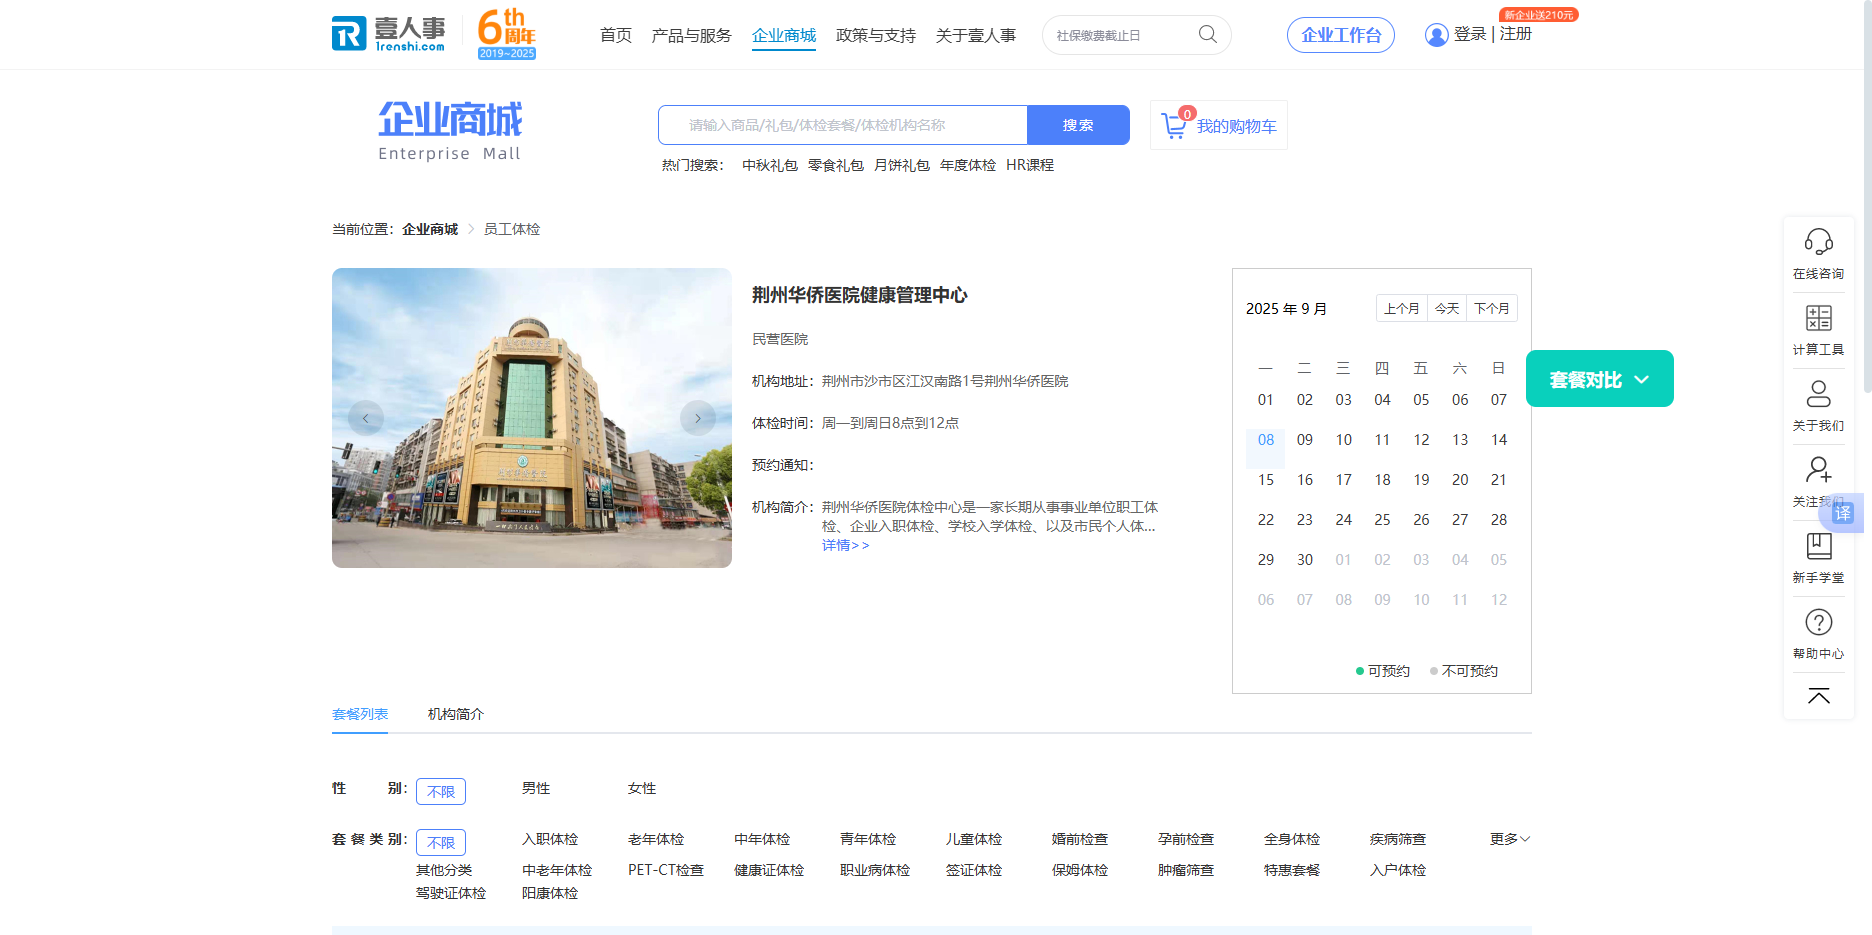1872x935 pixels.
Task: Filter by PET-CT检查 category
Action: pyautogui.click(x=666, y=870)
